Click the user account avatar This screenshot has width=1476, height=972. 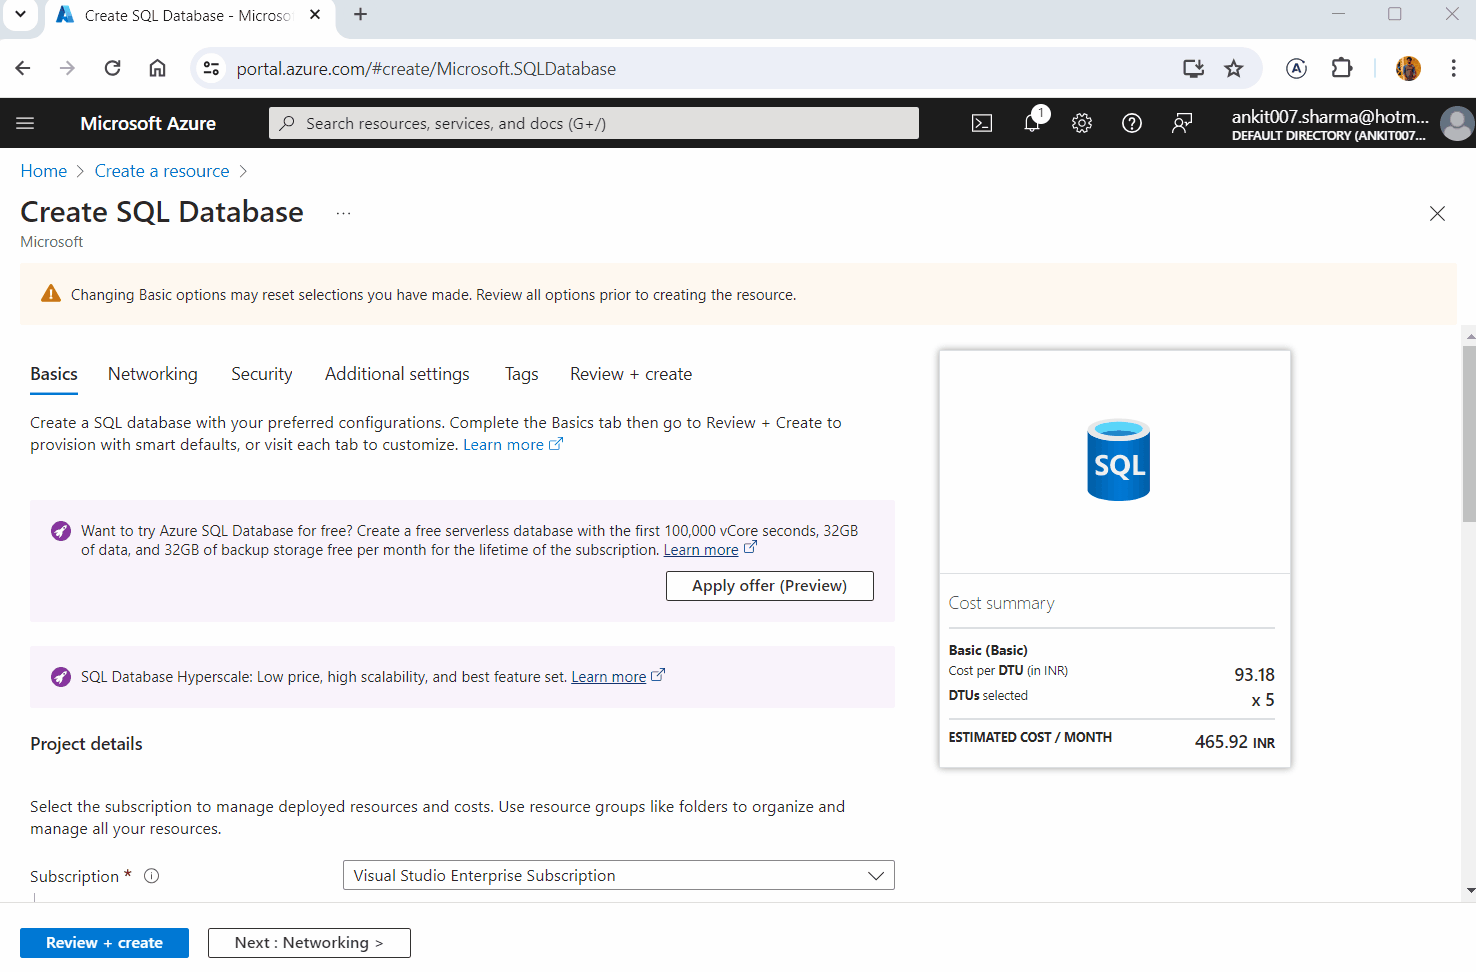(1456, 123)
